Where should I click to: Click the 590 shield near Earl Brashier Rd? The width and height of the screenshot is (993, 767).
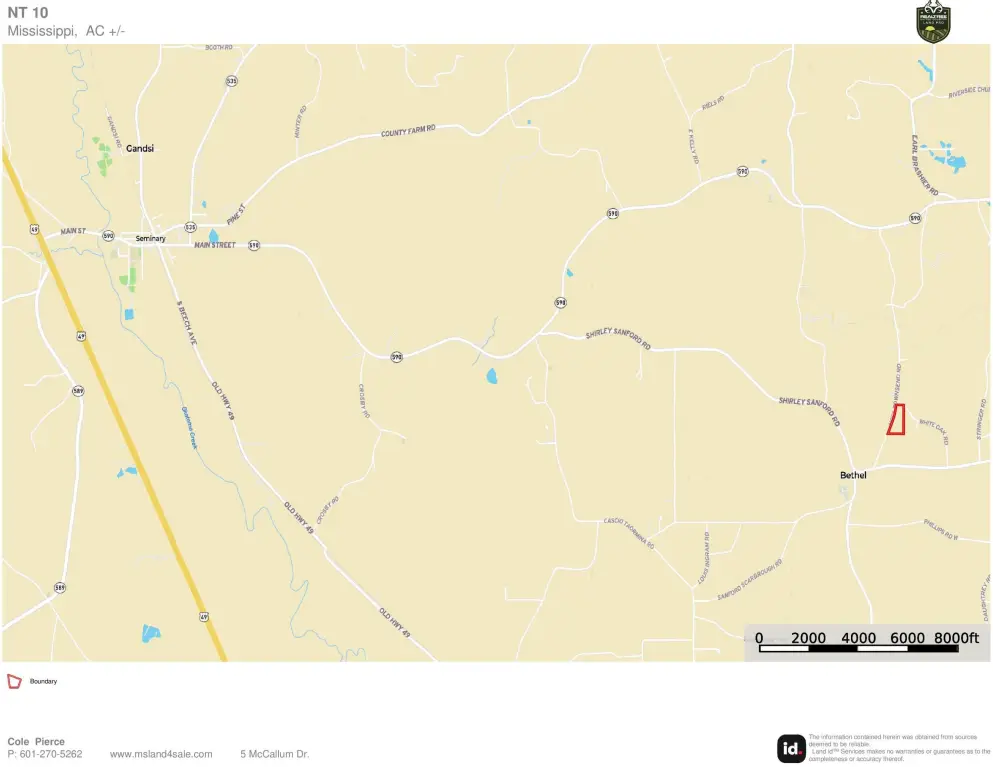point(915,218)
